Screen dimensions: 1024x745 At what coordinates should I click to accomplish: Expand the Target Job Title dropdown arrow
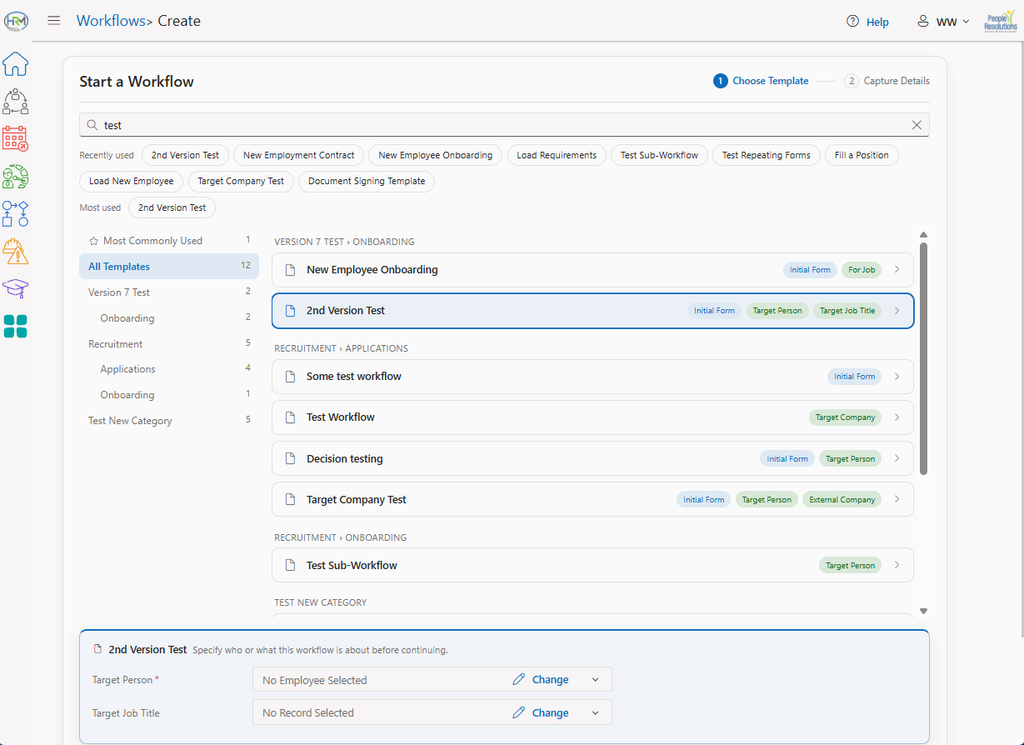pos(595,713)
